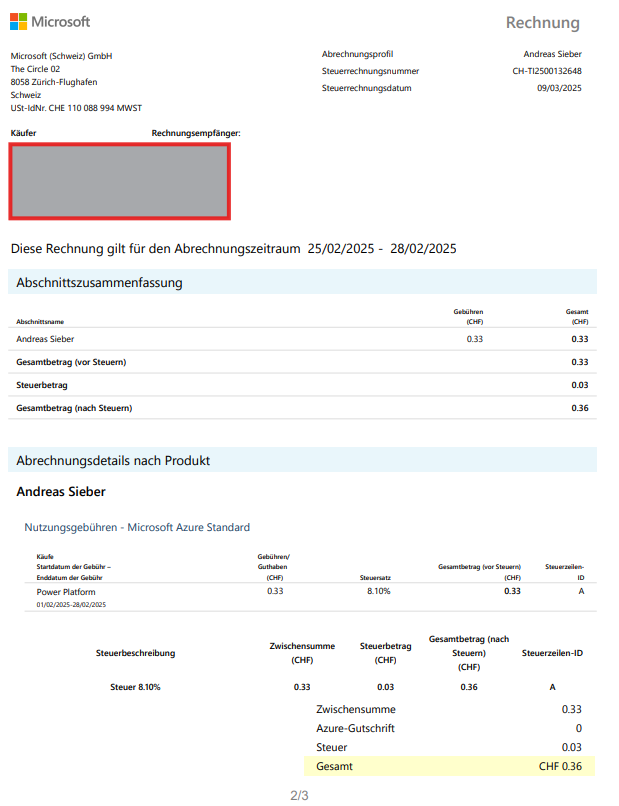This screenshot has width=619, height=806.
Task: Click the product table 'Gesamtbetrag (vor Steuern) (CHF)' header
Action: coord(480,572)
